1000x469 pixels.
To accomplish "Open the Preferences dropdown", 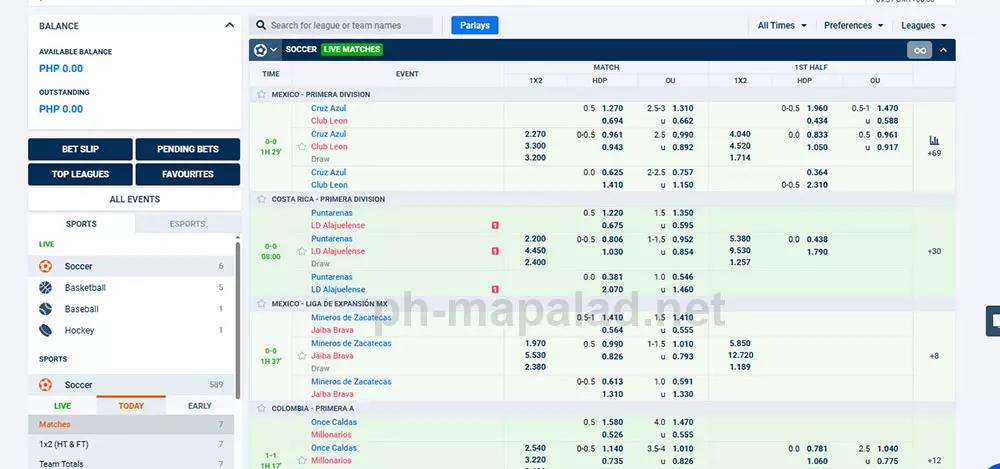I will [x=853, y=26].
